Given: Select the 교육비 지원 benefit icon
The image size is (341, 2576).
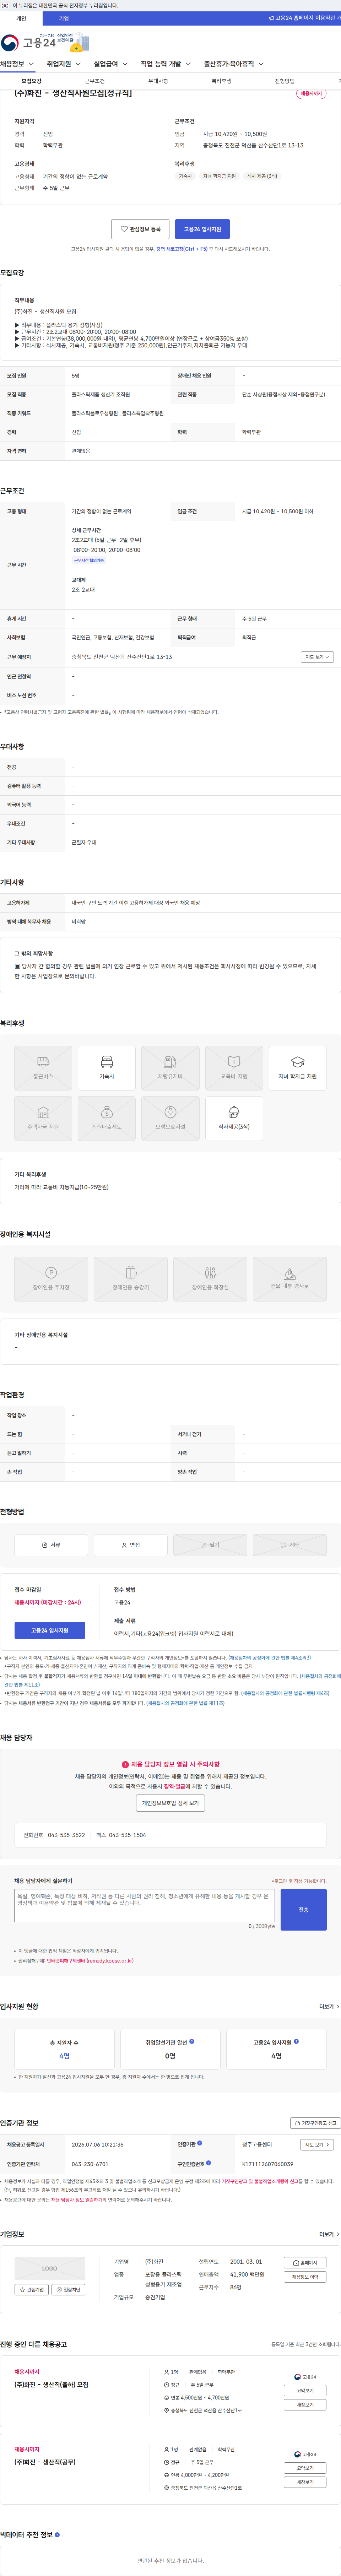Looking at the screenshot, I should click(x=234, y=1068).
